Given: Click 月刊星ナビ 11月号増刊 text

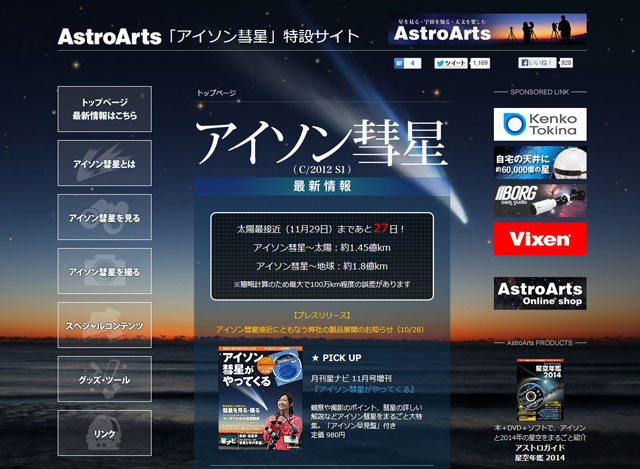Looking at the screenshot, I should [351, 378].
